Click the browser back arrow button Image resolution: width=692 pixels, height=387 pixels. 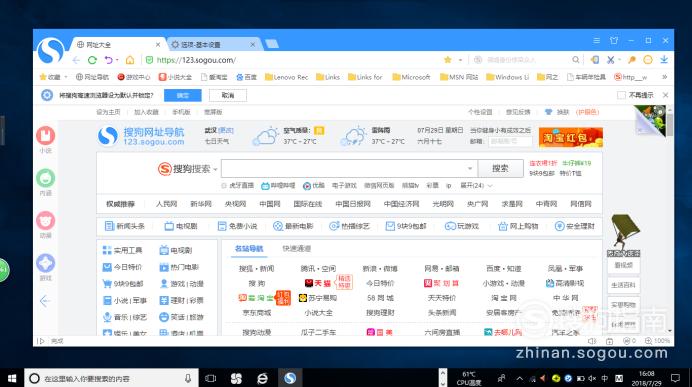(x=76, y=60)
